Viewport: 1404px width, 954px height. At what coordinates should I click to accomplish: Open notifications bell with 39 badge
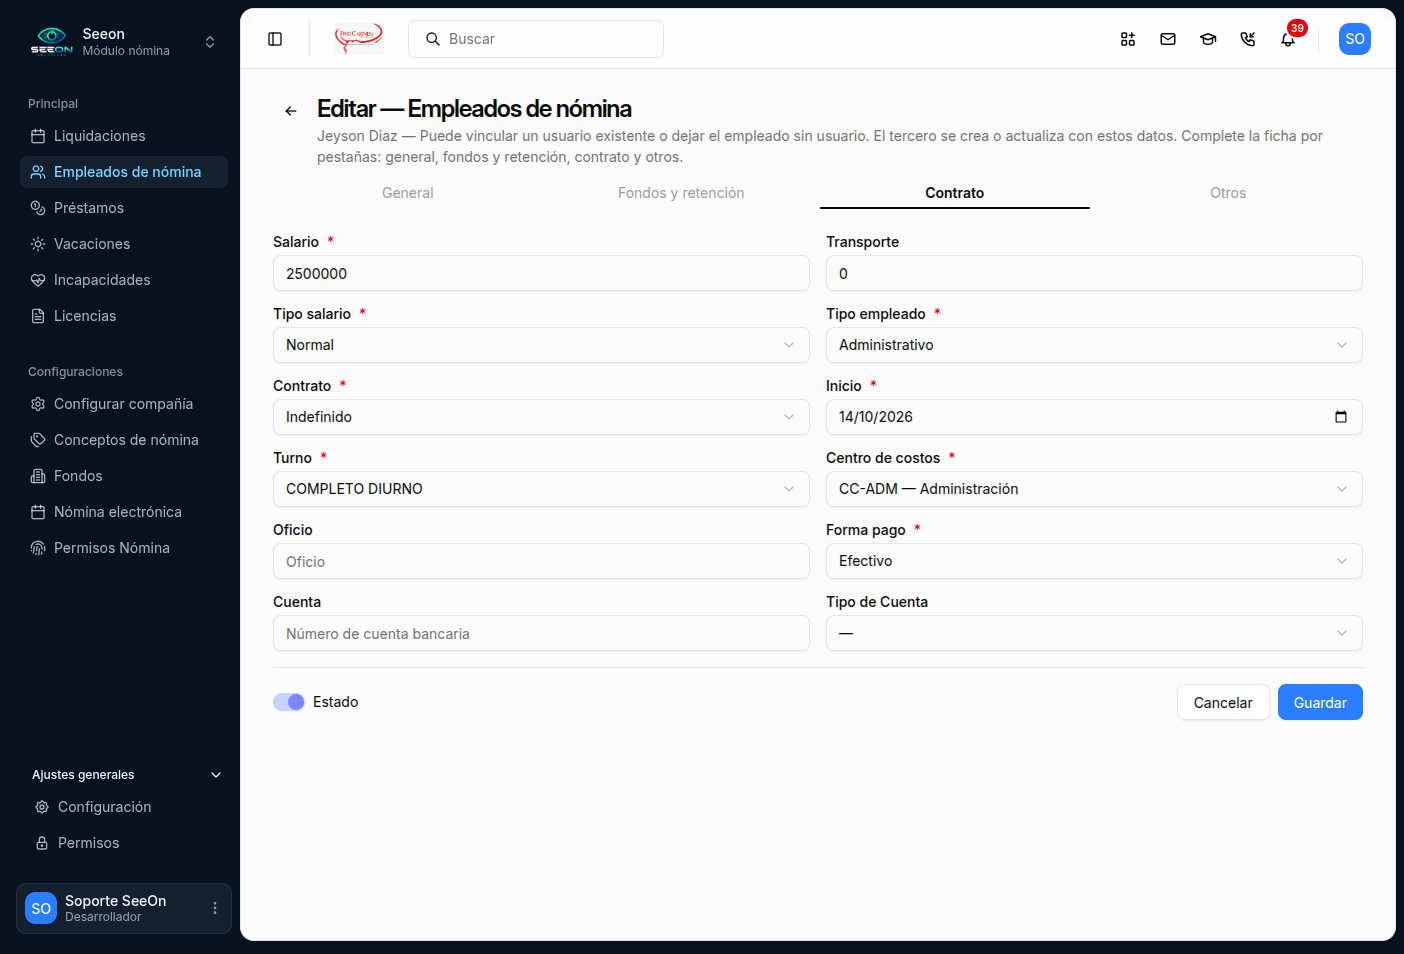coord(1288,39)
